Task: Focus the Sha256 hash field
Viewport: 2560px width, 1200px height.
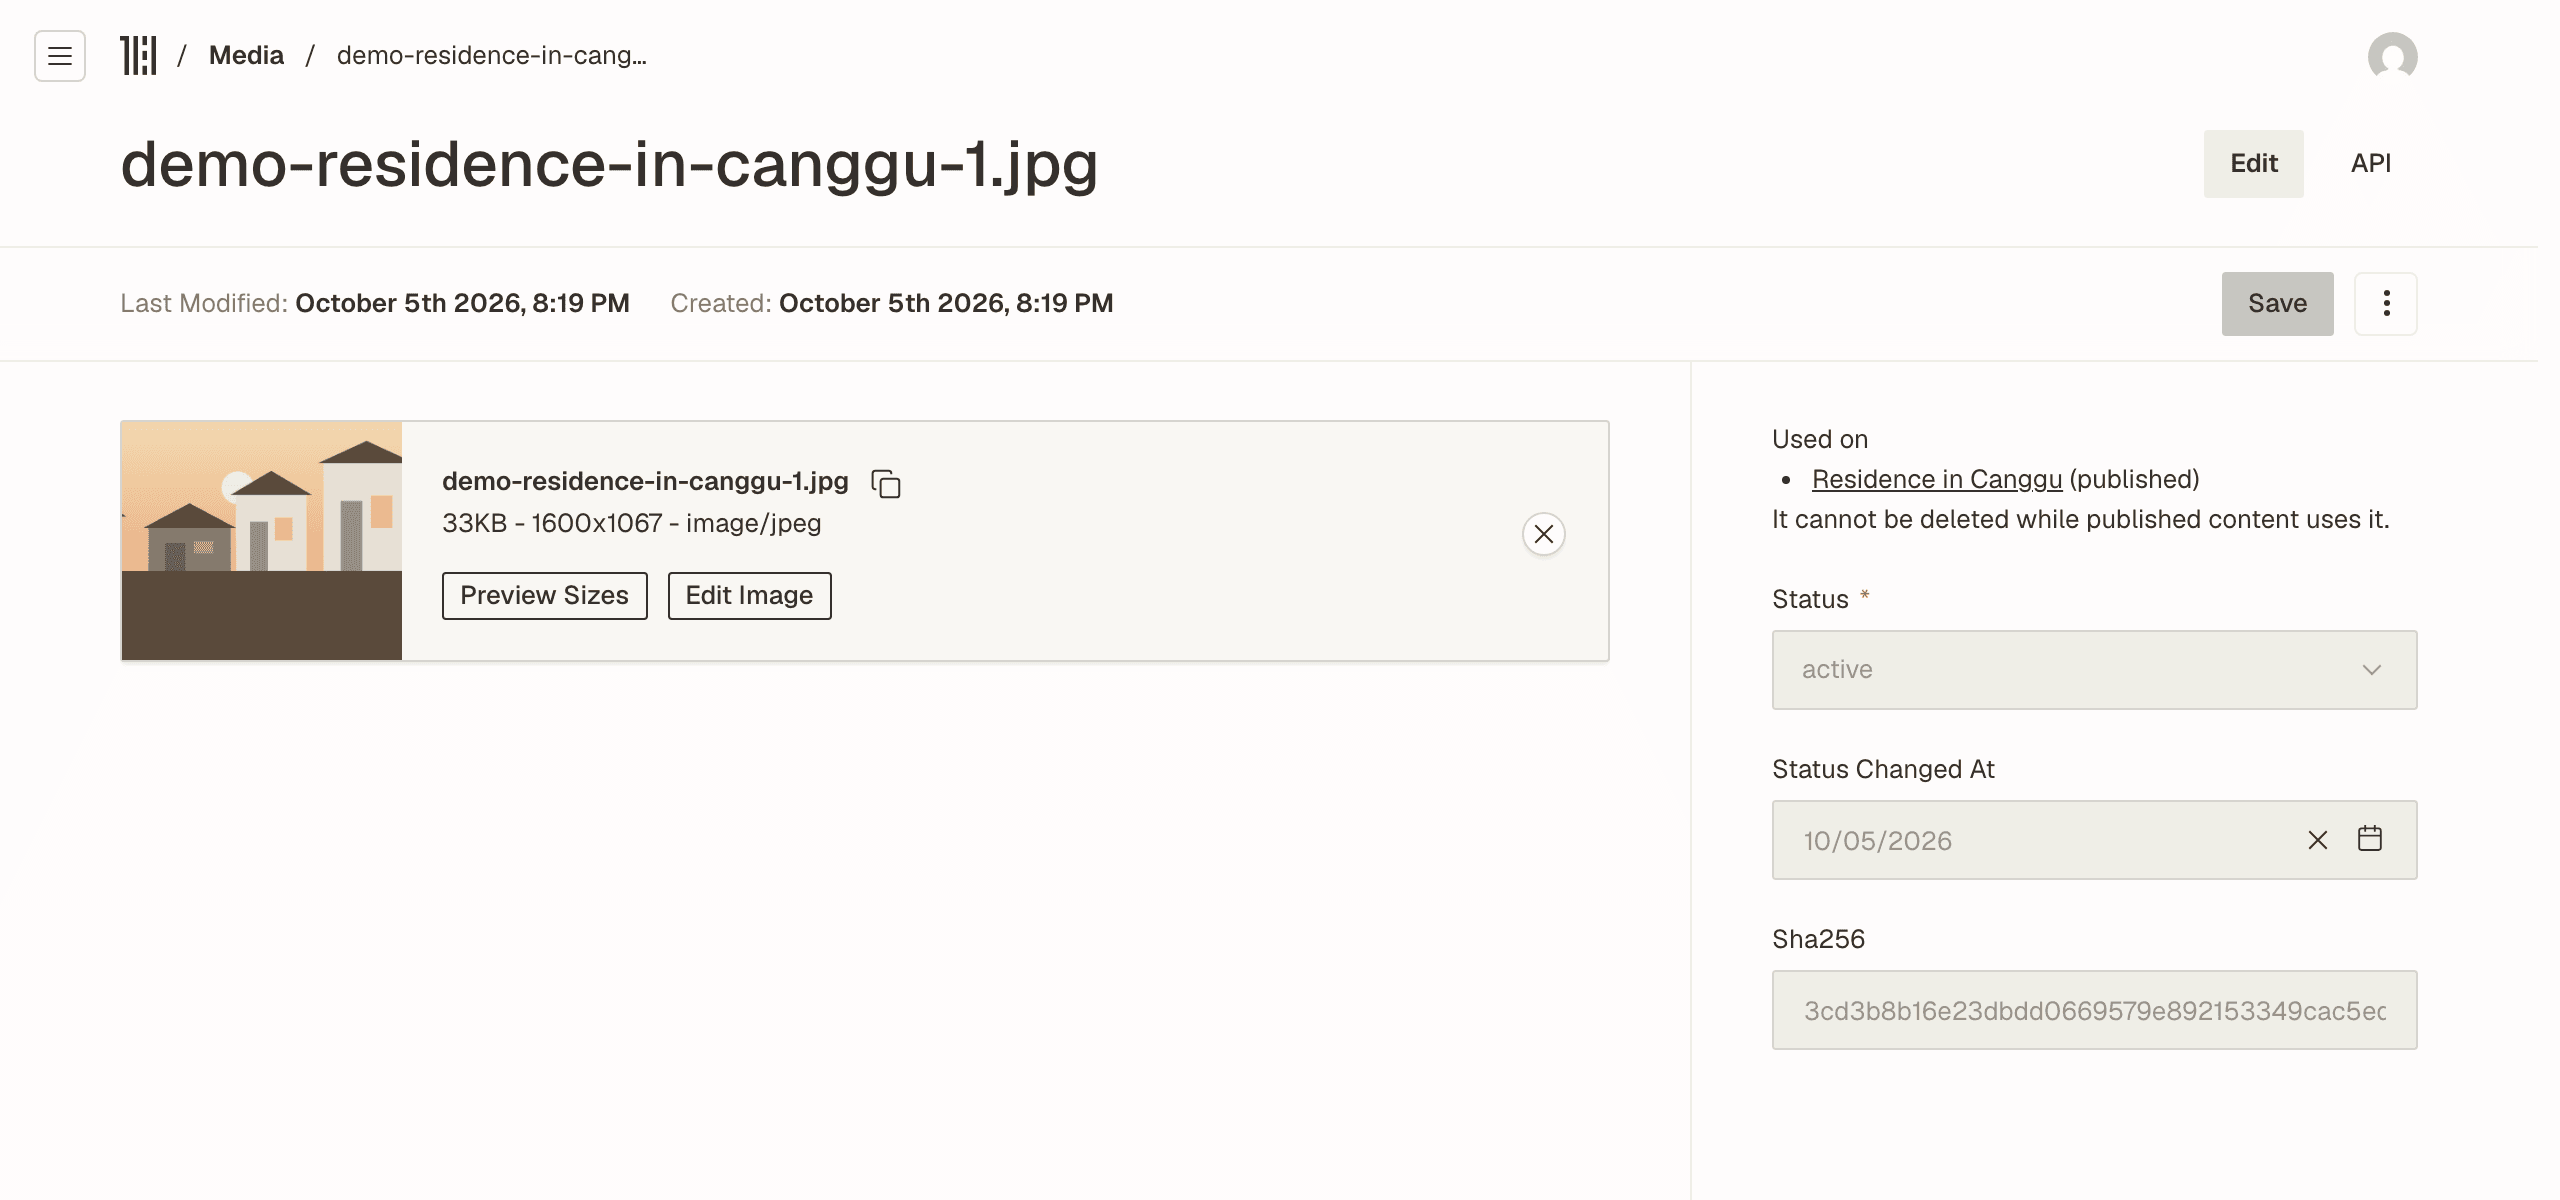Action: pyautogui.click(x=2095, y=1010)
